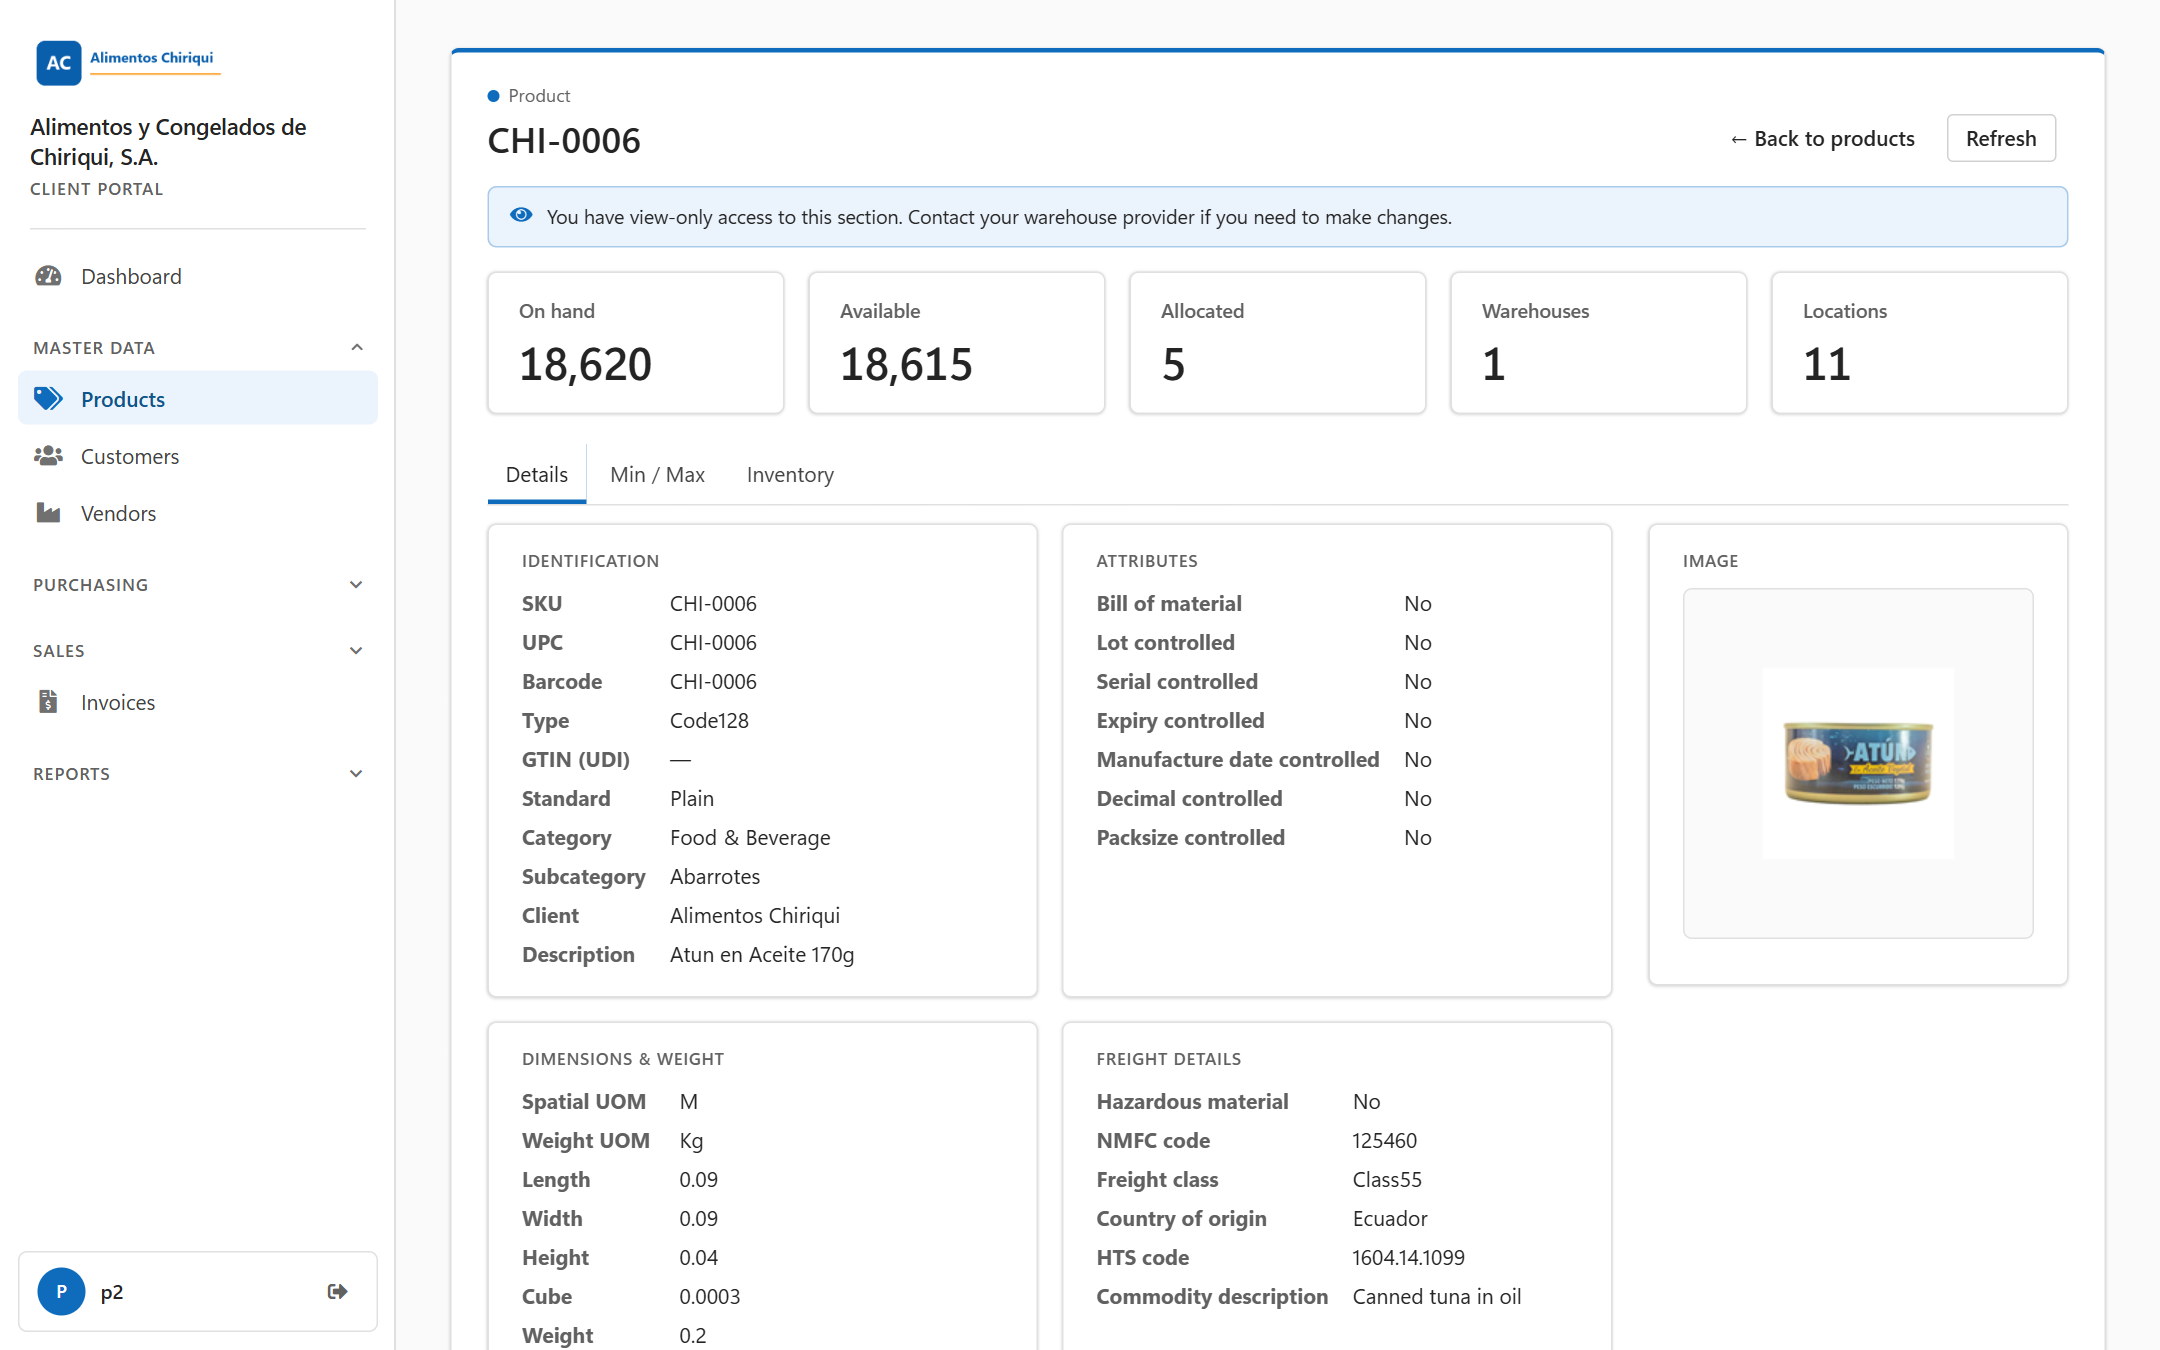Screen dimensions: 2160x1350
Task: Click the Invoices document icon
Action: [48, 702]
